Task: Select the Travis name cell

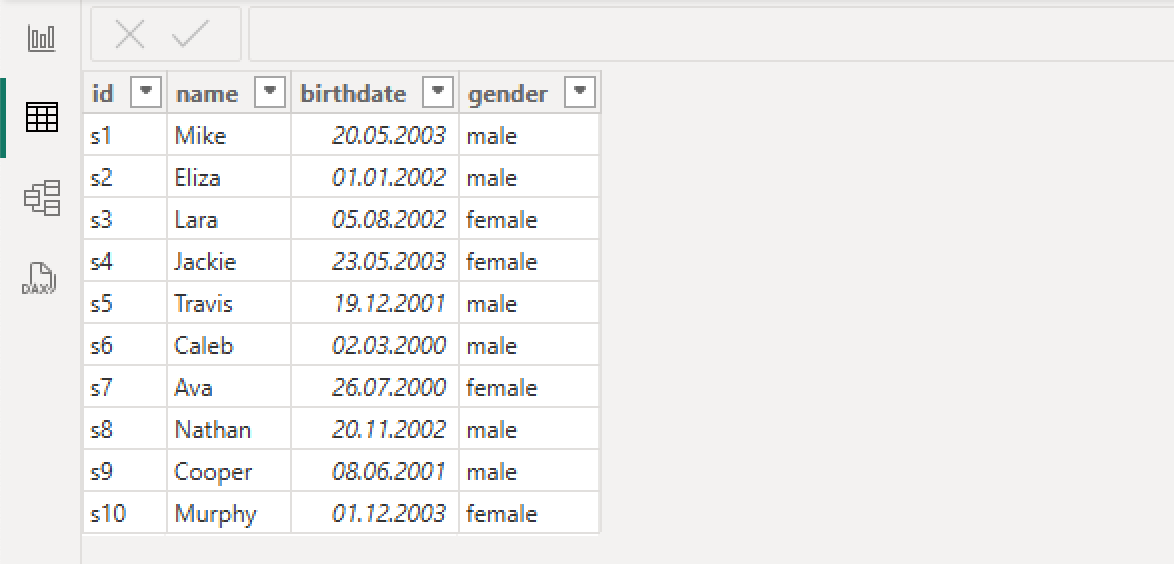Action: pyautogui.click(x=229, y=303)
